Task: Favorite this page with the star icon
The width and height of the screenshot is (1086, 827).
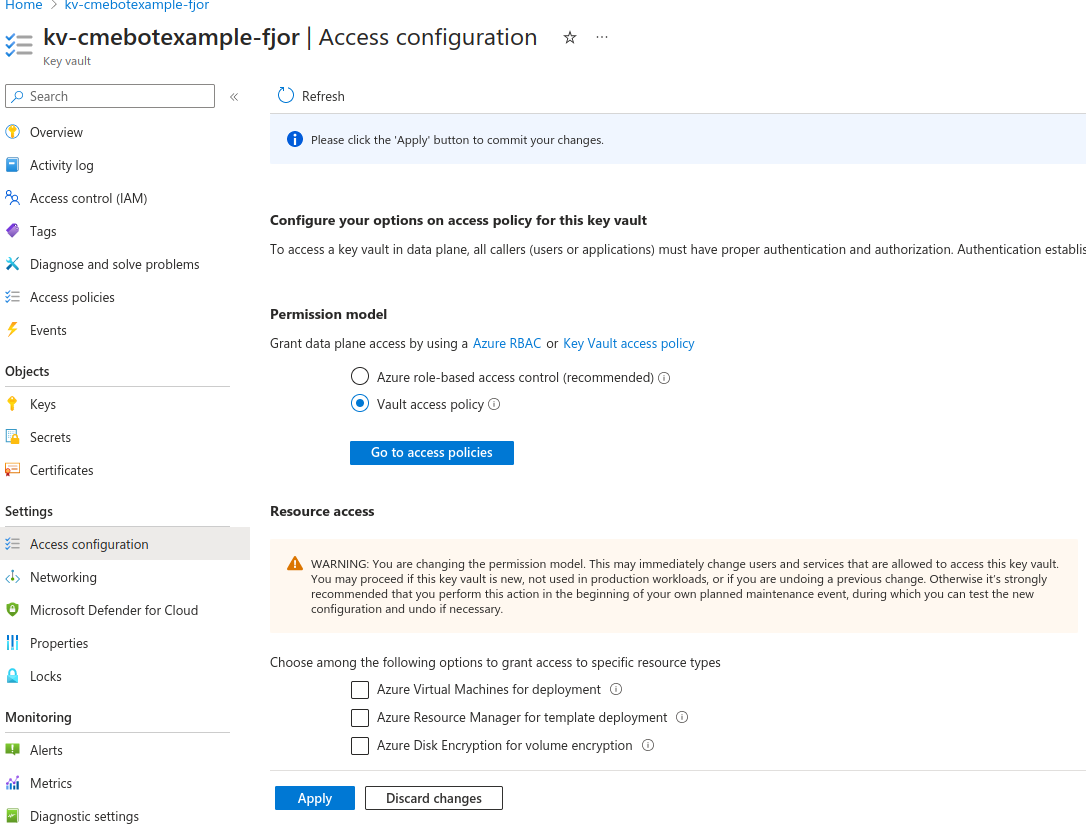Action: click(569, 37)
